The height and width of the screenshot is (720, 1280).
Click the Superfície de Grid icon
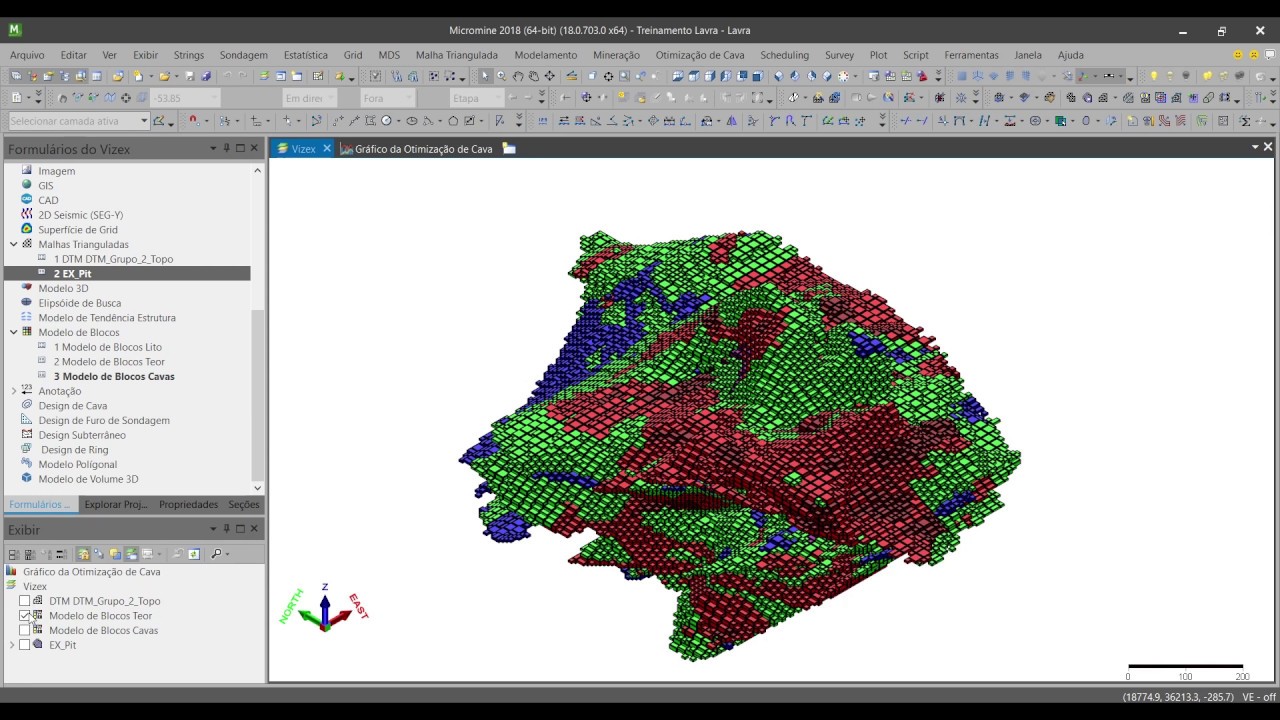click(x=27, y=229)
